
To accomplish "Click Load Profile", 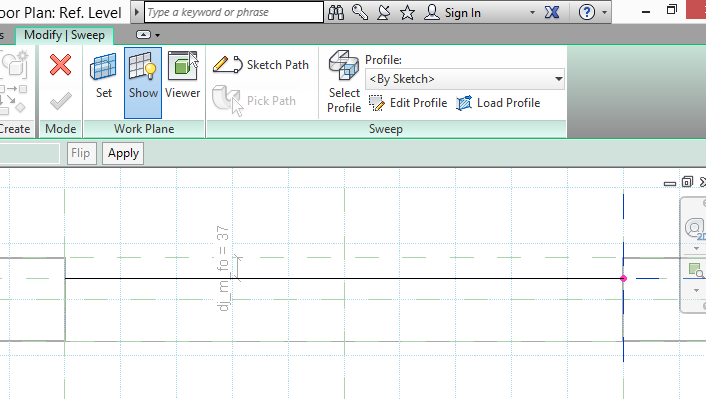I will coord(498,103).
